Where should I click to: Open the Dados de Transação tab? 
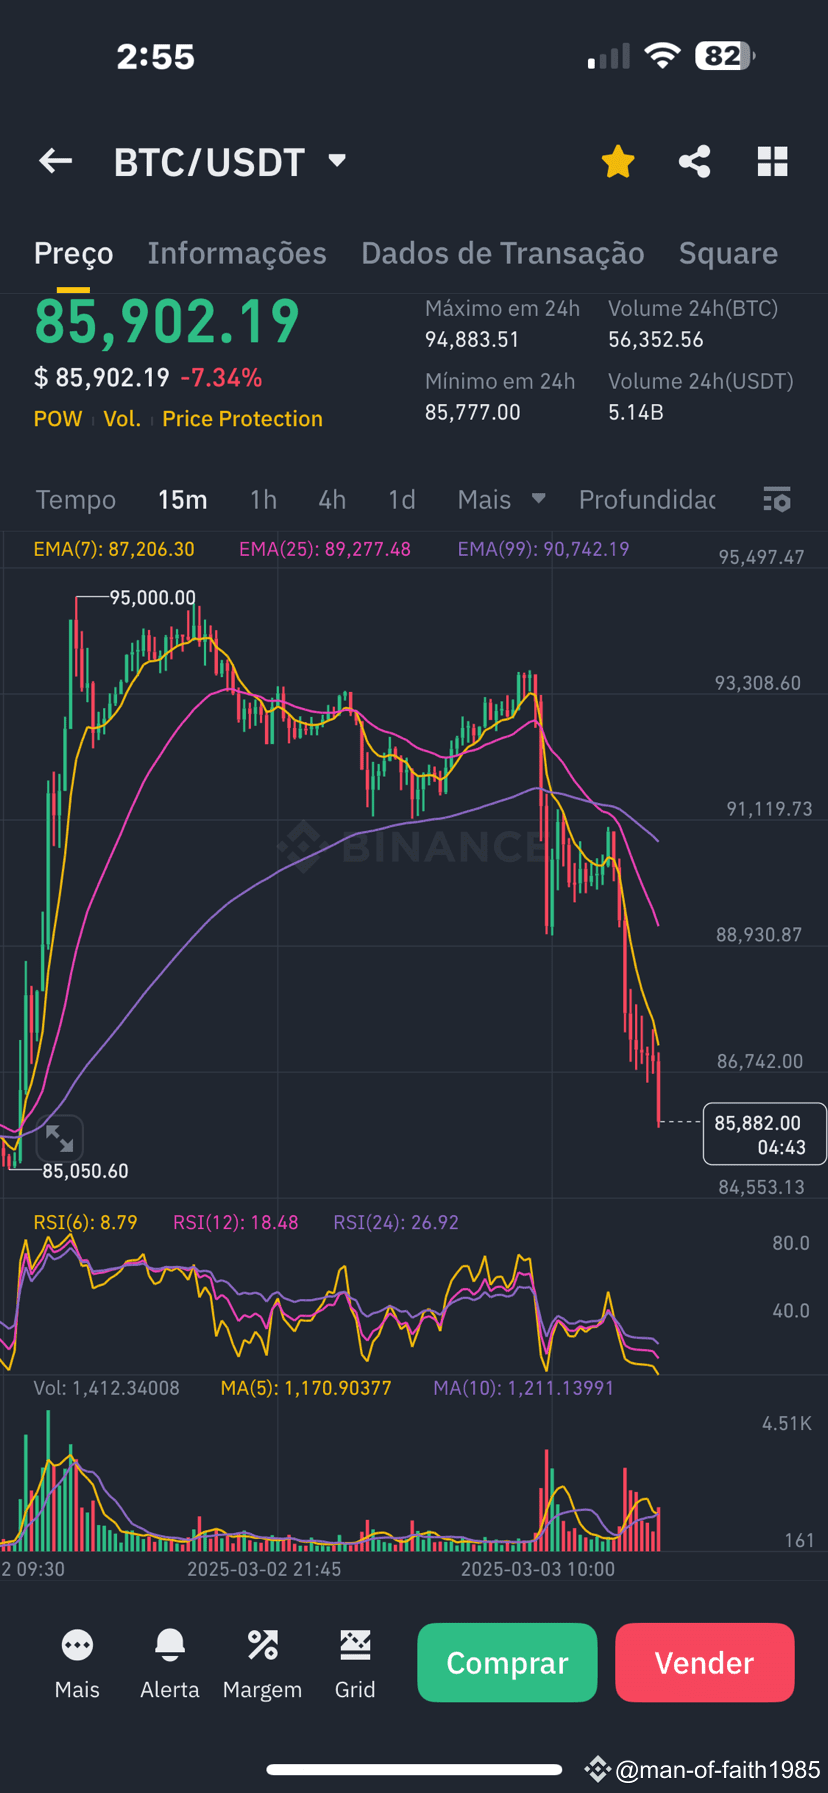pyautogui.click(x=502, y=253)
